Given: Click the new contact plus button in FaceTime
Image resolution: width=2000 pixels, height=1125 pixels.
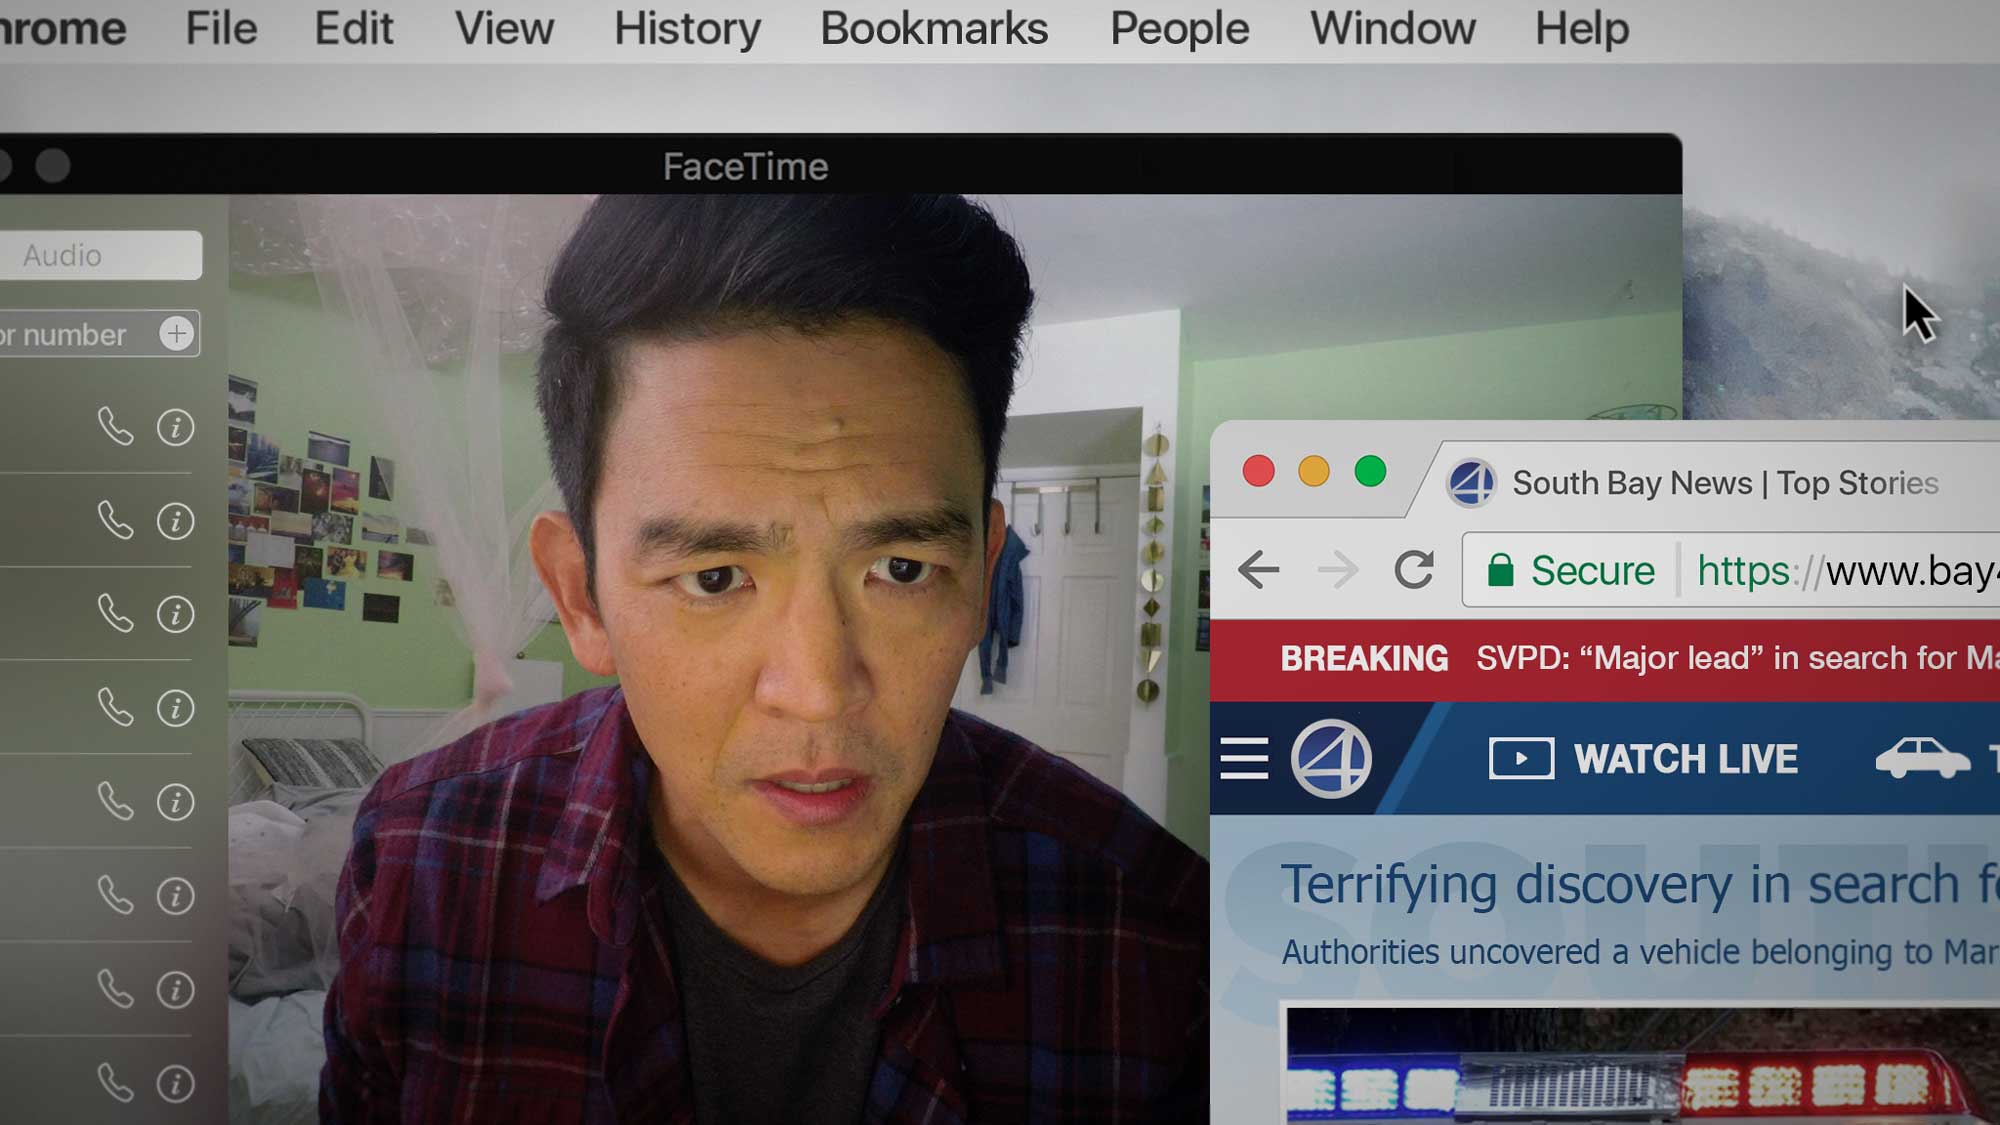Looking at the screenshot, I should (x=176, y=334).
